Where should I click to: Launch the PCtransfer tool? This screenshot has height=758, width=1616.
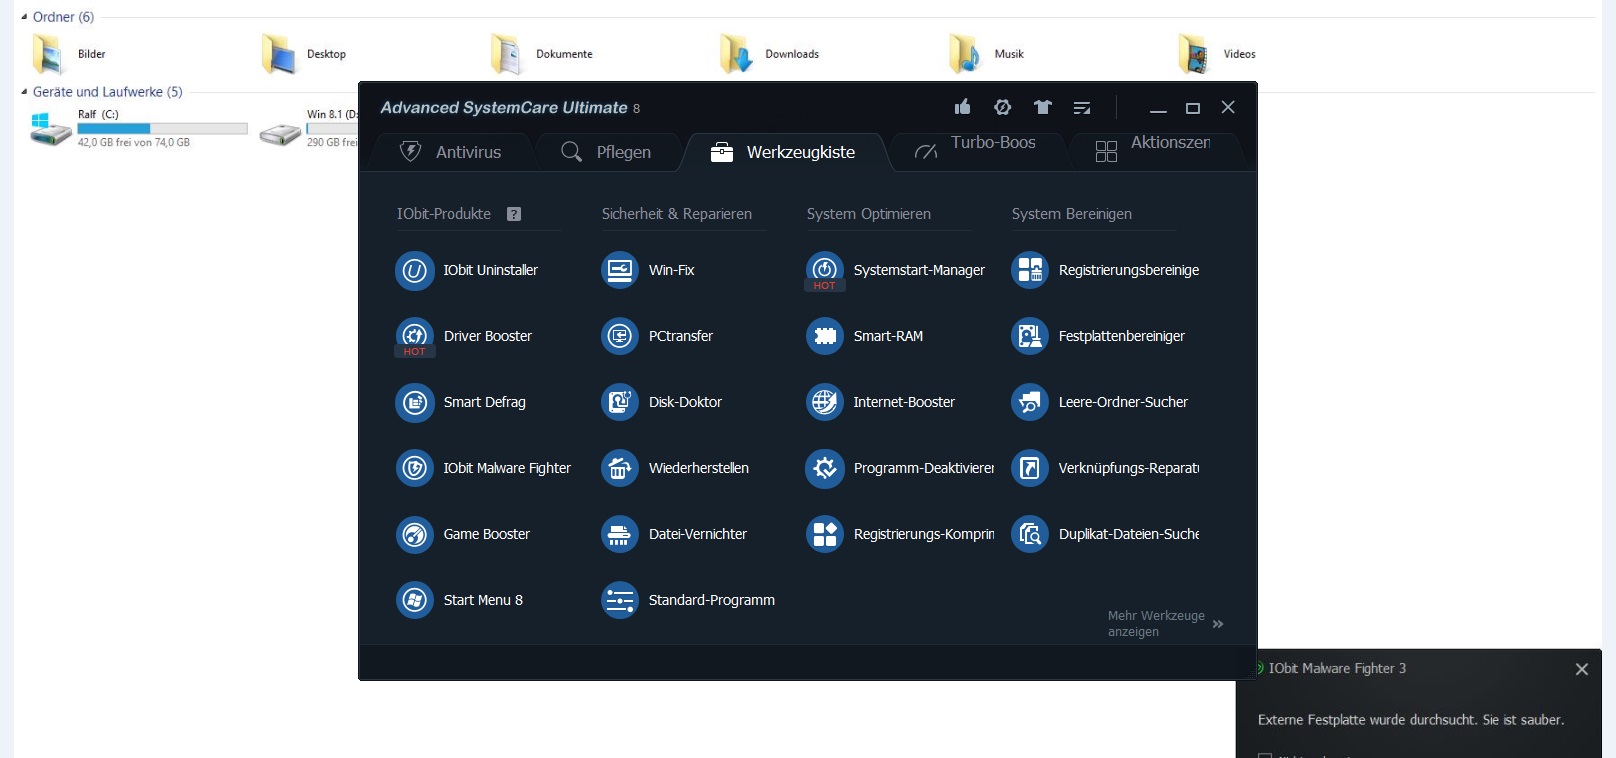coord(657,336)
